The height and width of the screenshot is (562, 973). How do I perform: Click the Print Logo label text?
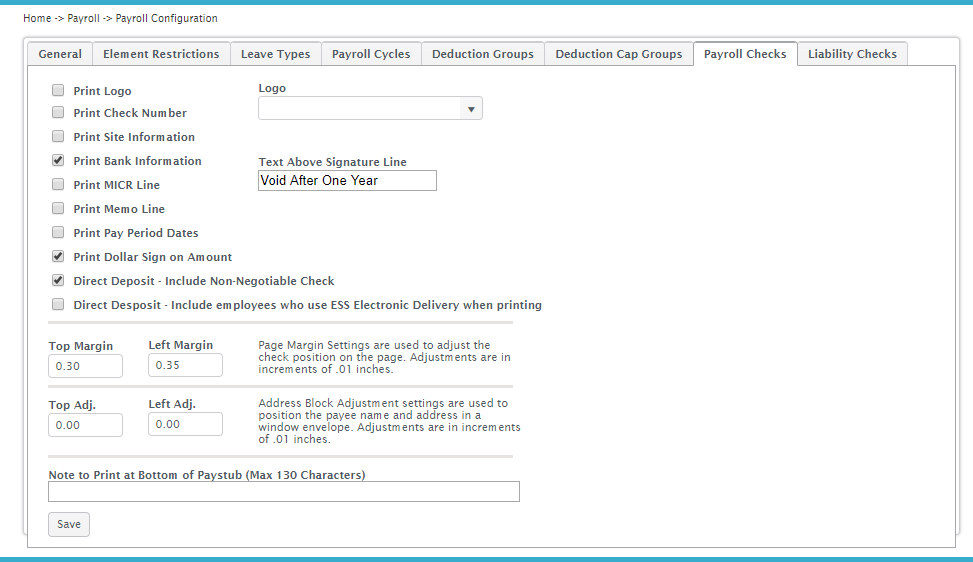pyautogui.click(x=102, y=91)
